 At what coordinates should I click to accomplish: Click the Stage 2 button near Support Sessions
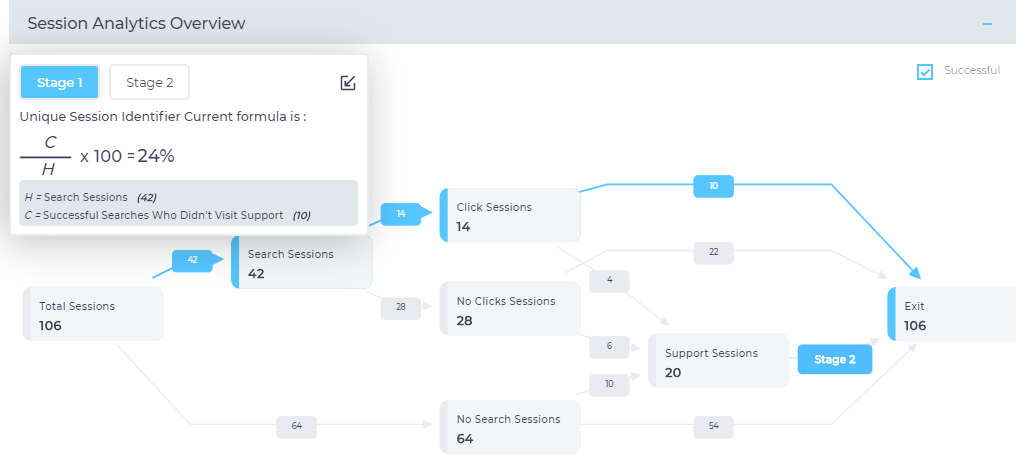tap(834, 360)
